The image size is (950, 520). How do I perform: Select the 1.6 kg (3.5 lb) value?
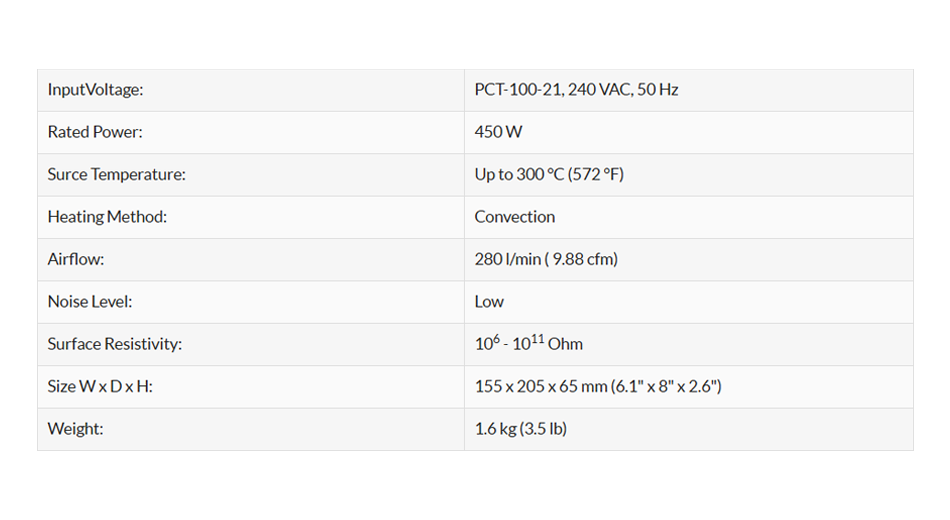coord(520,429)
